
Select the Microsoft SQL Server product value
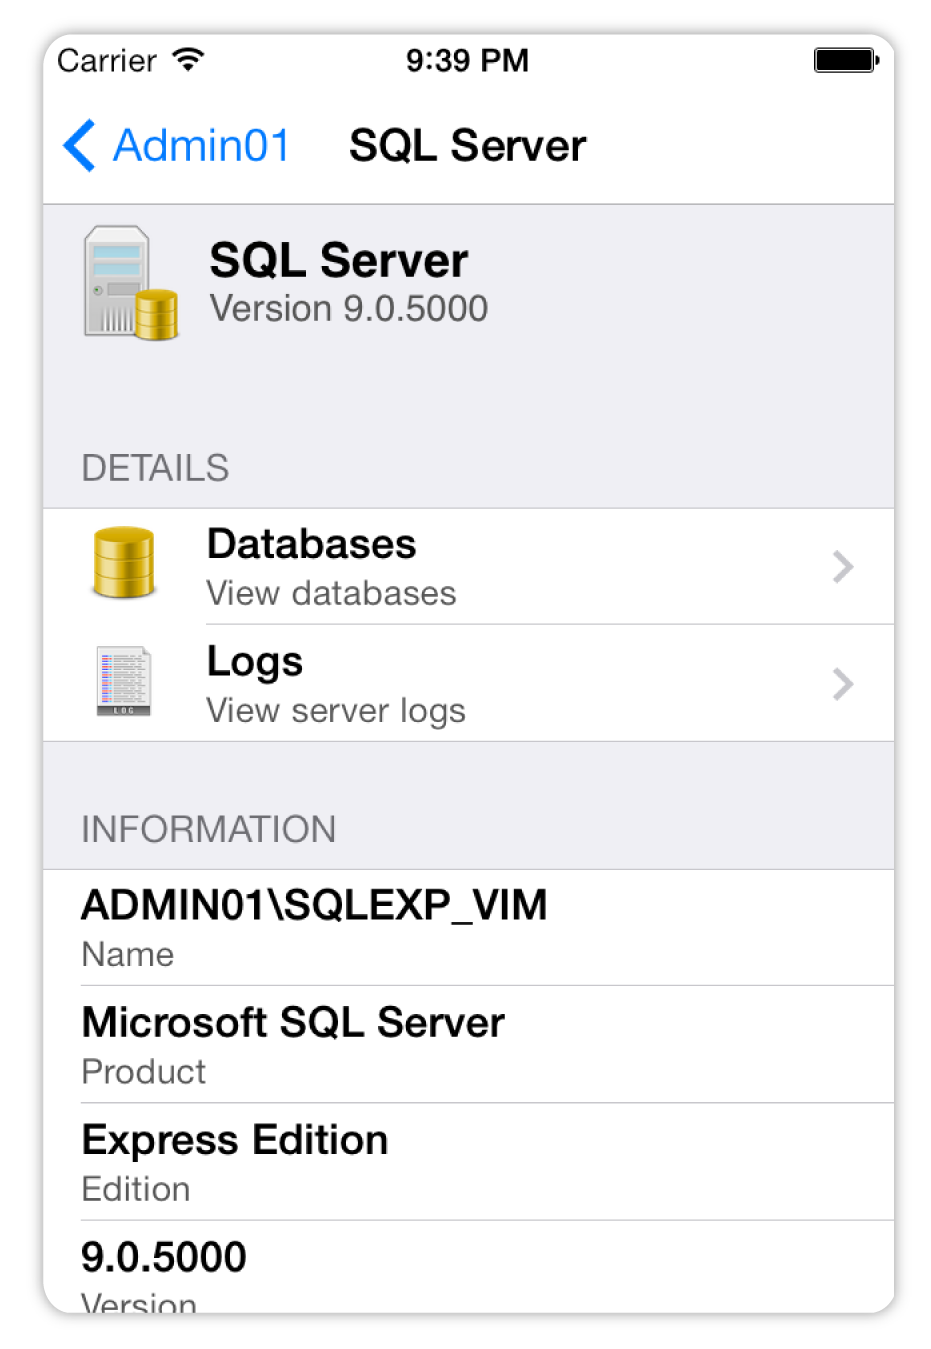pos(293,1023)
